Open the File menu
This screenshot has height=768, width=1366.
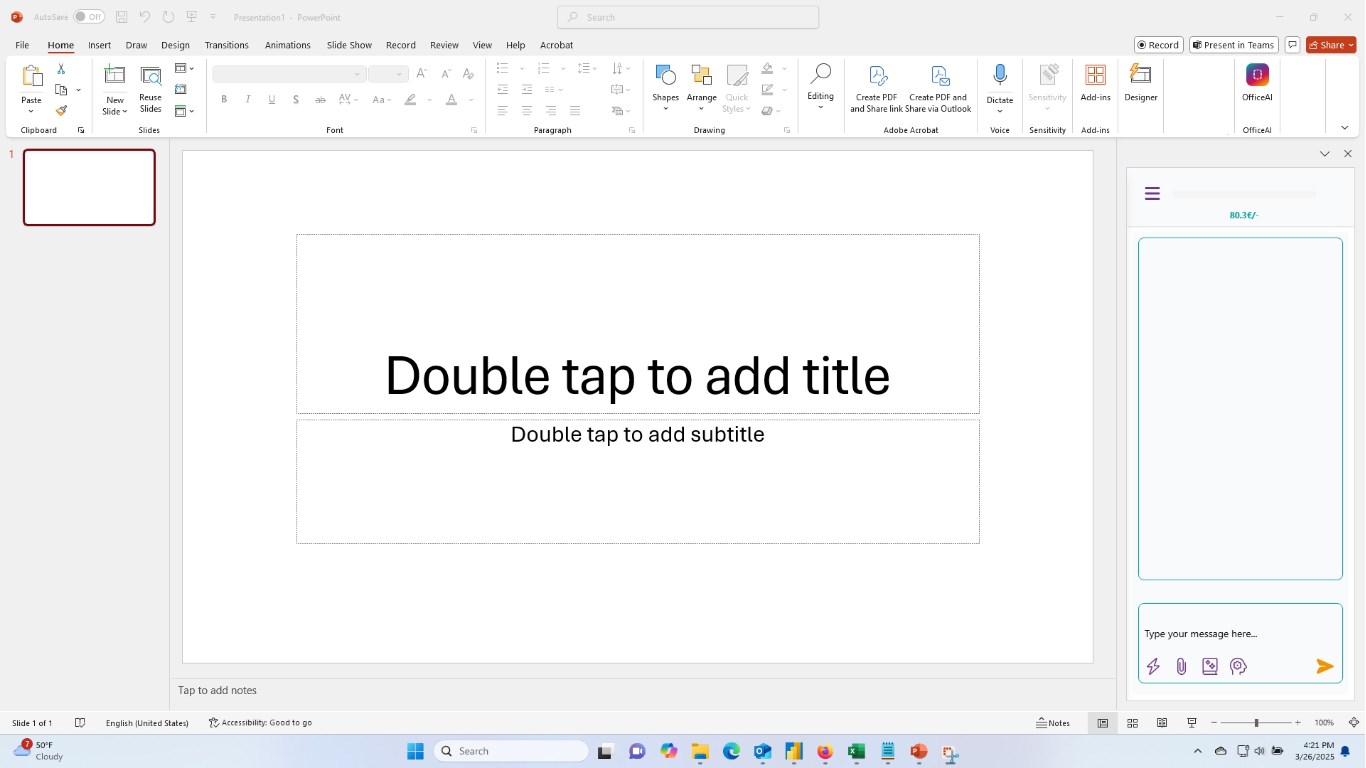pos(22,45)
